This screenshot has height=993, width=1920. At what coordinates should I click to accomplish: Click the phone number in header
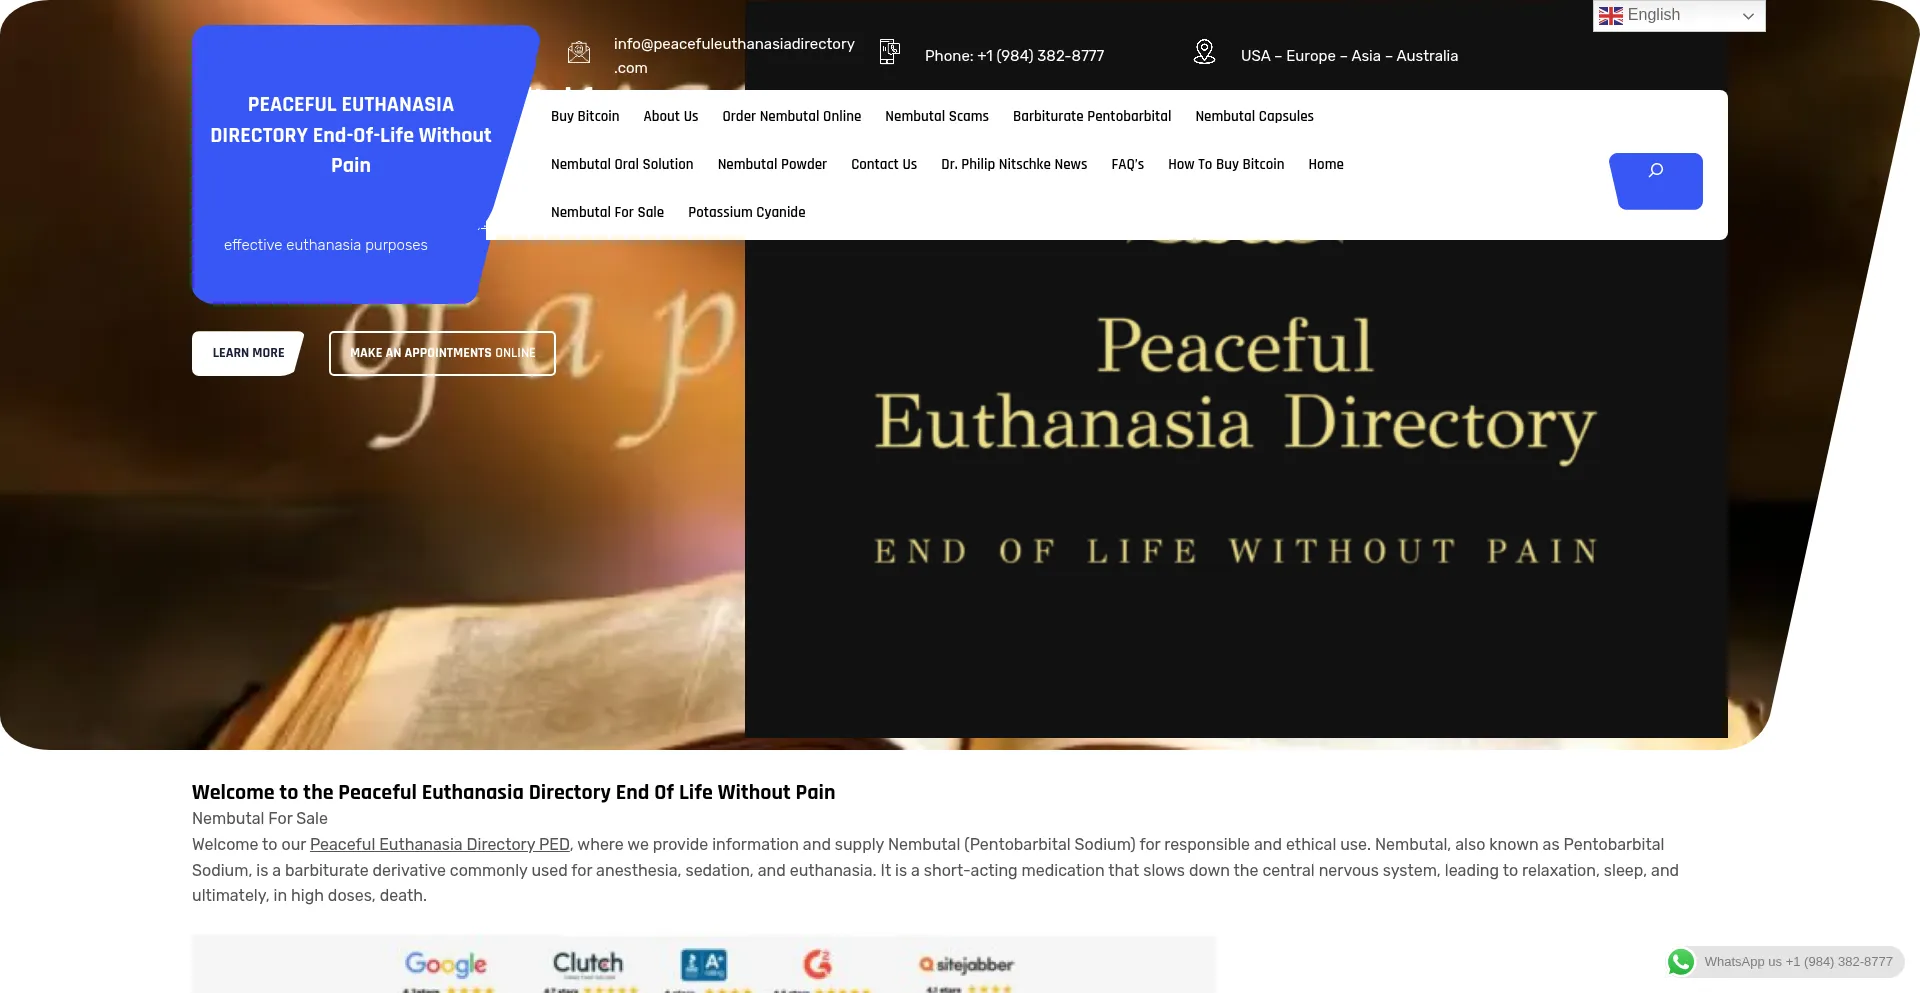point(1014,56)
